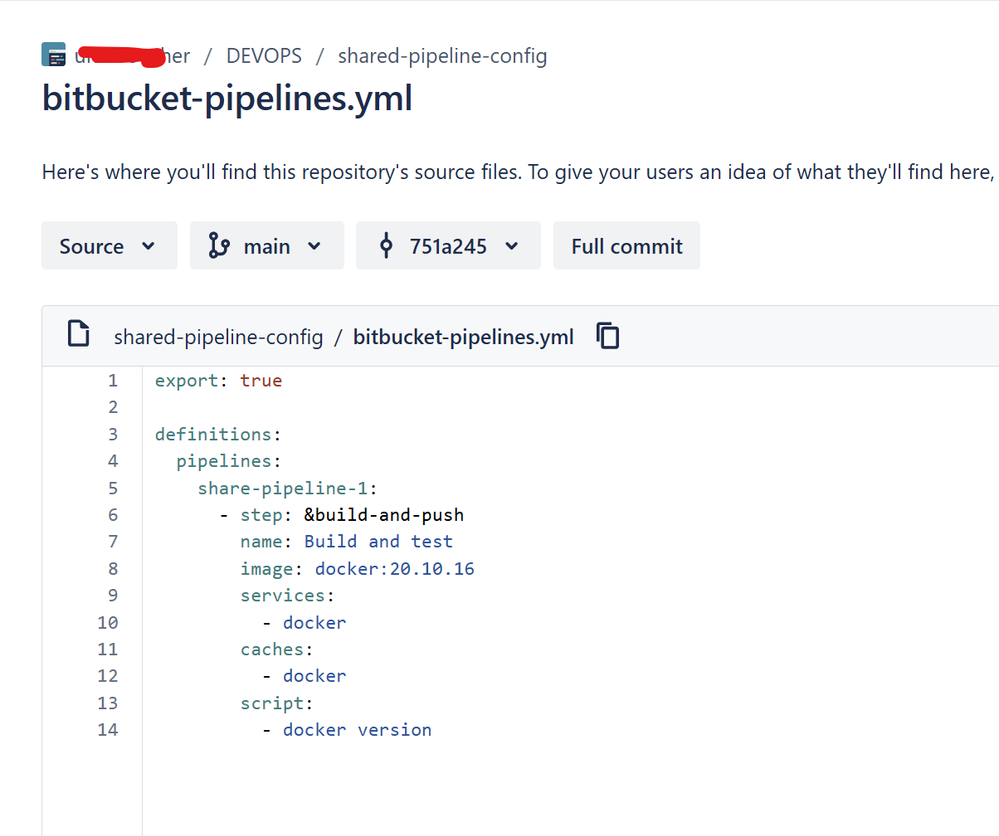Click line number 1
Screen dimensions: 999x836
point(113,380)
